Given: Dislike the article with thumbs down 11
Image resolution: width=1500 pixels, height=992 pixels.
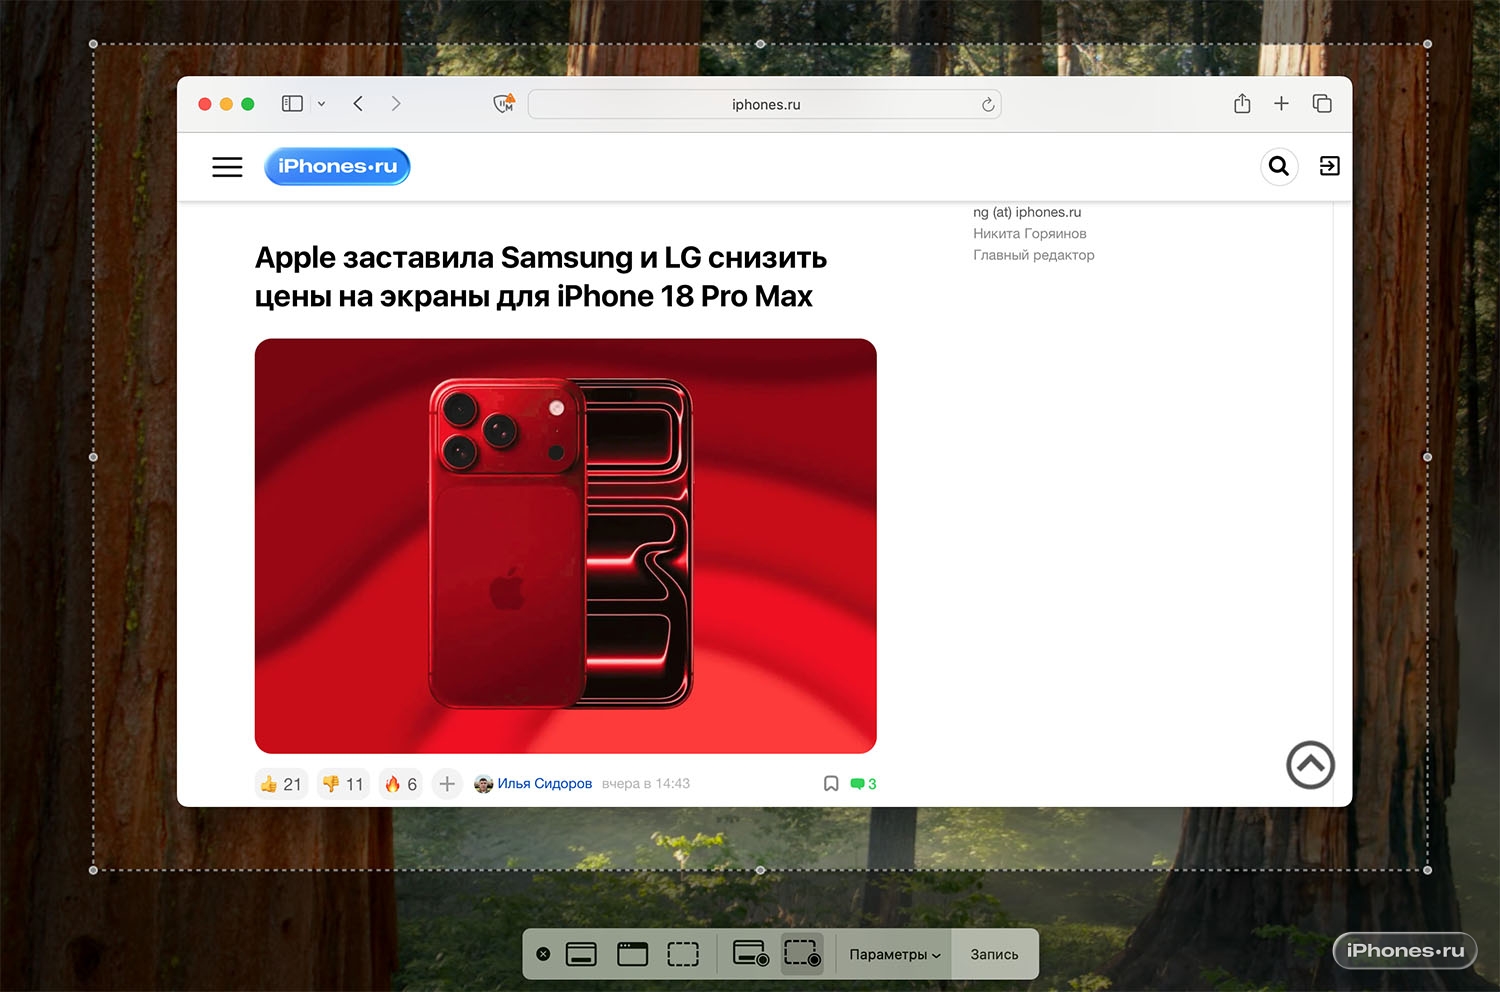Looking at the screenshot, I should pyautogui.click(x=343, y=784).
